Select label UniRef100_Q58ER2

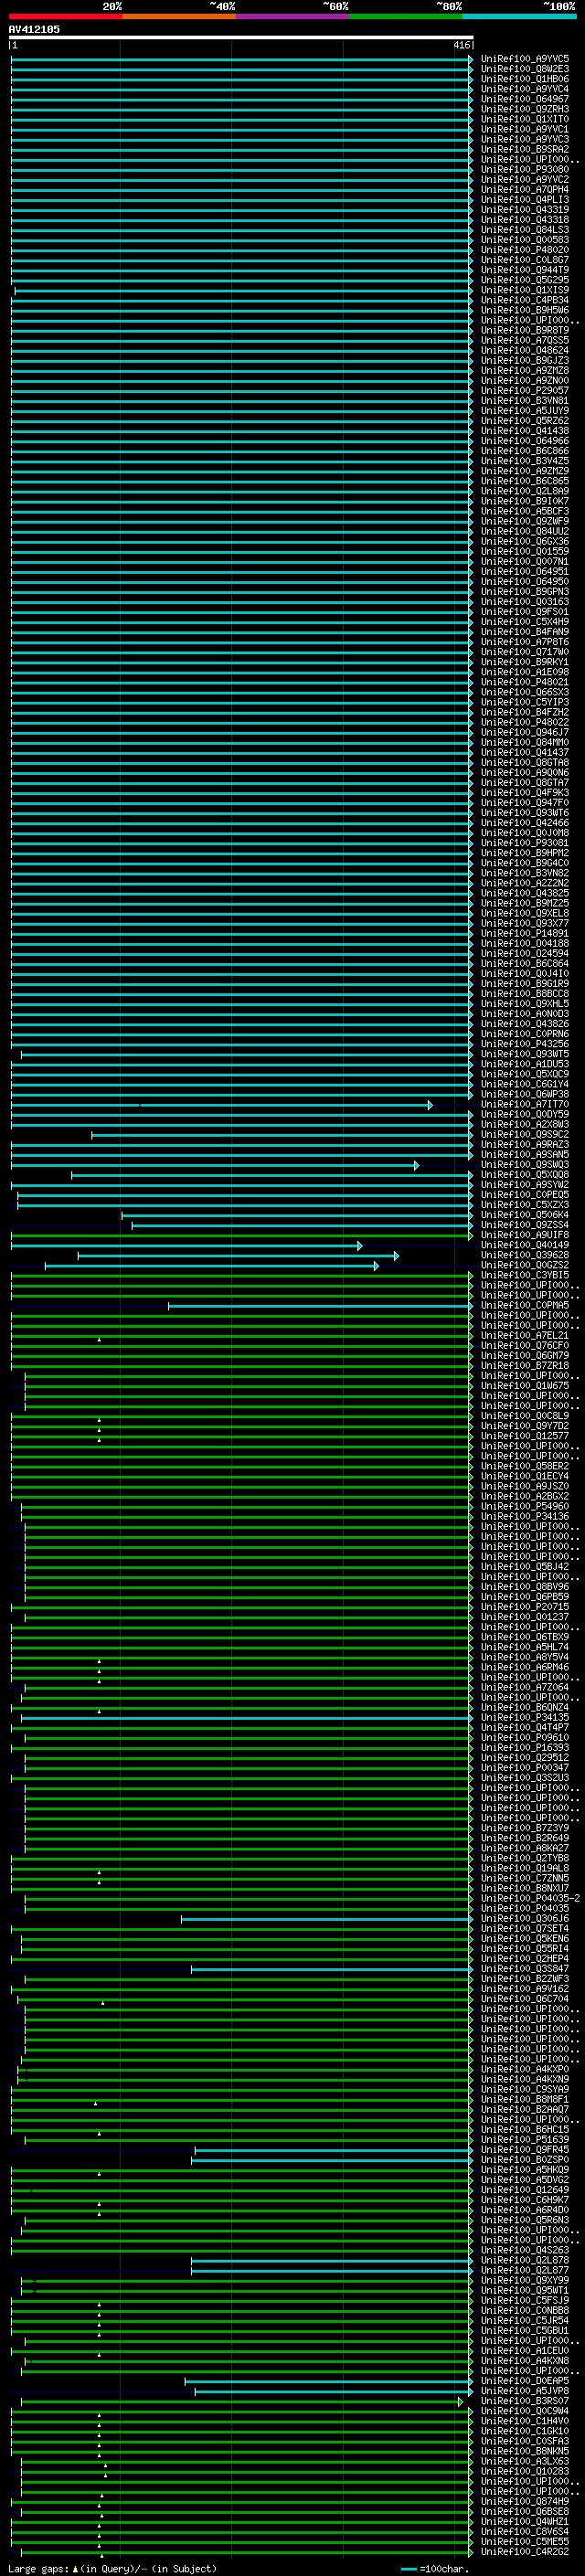525,1466
